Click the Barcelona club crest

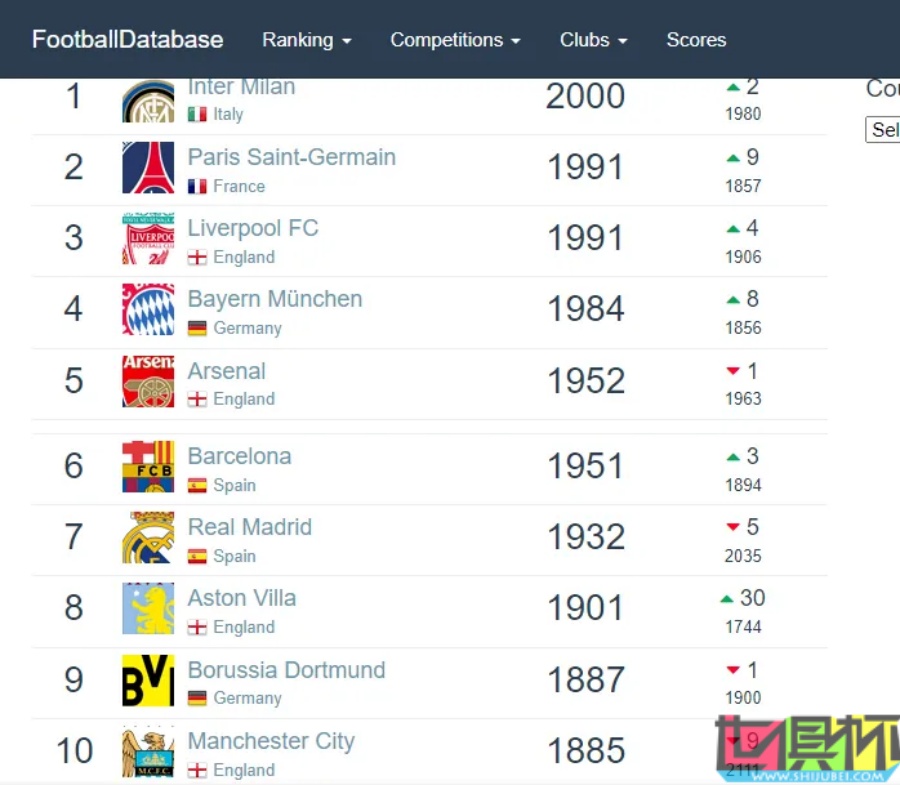pos(148,466)
